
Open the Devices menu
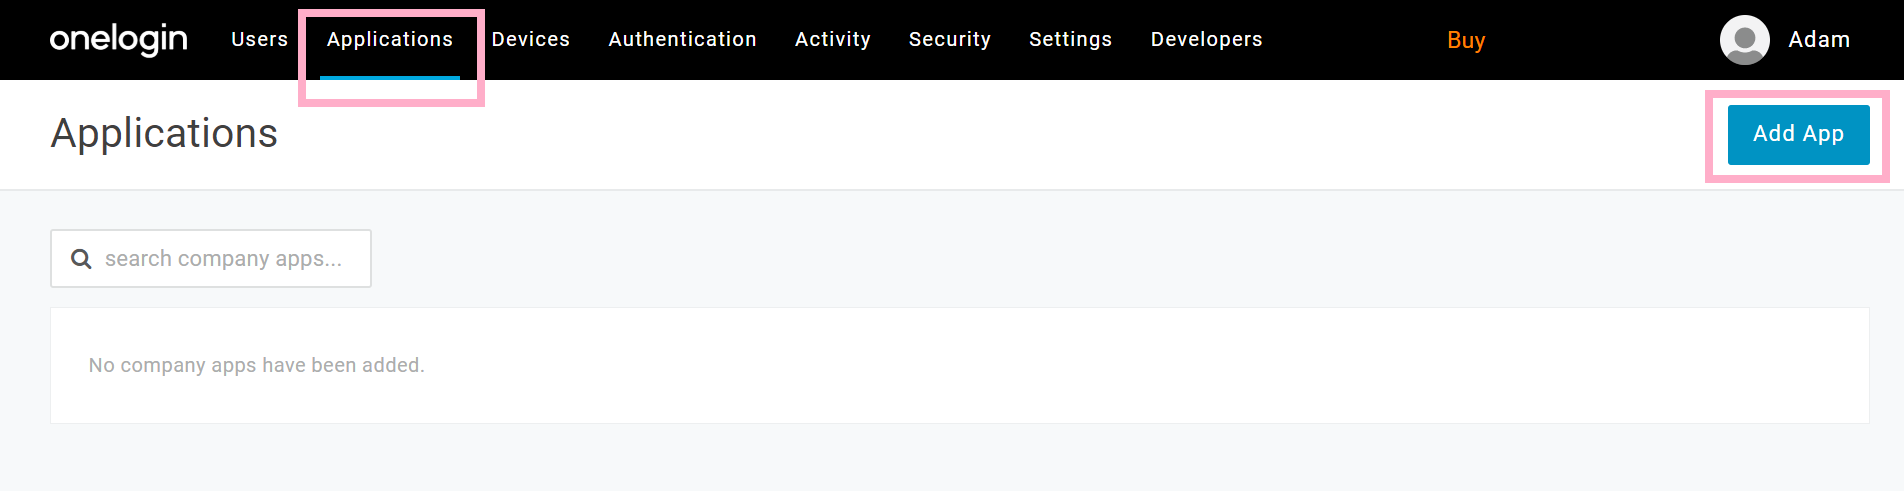[530, 39]
